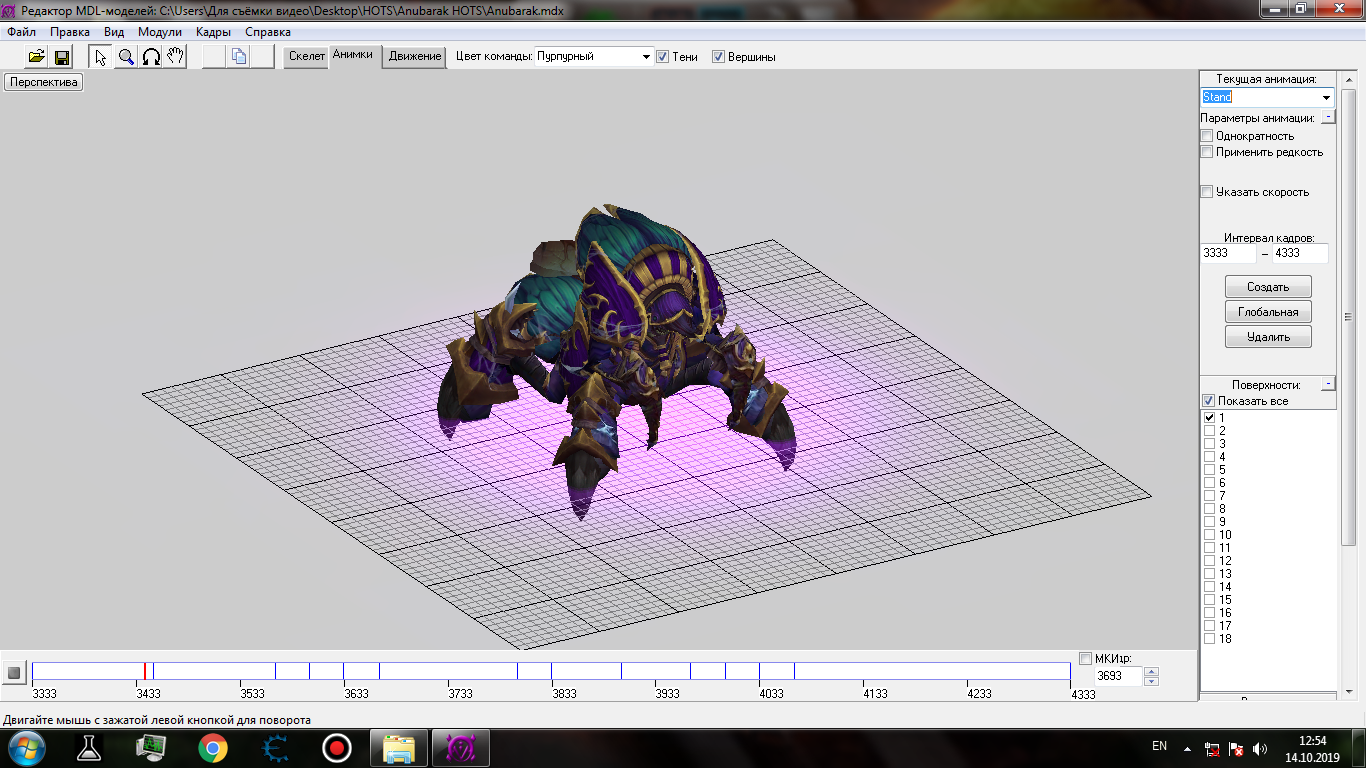Viewport: 1366px width, 768px height.
Task: Click the timeline track near frame 3833
Action: [x=552, y=671]
